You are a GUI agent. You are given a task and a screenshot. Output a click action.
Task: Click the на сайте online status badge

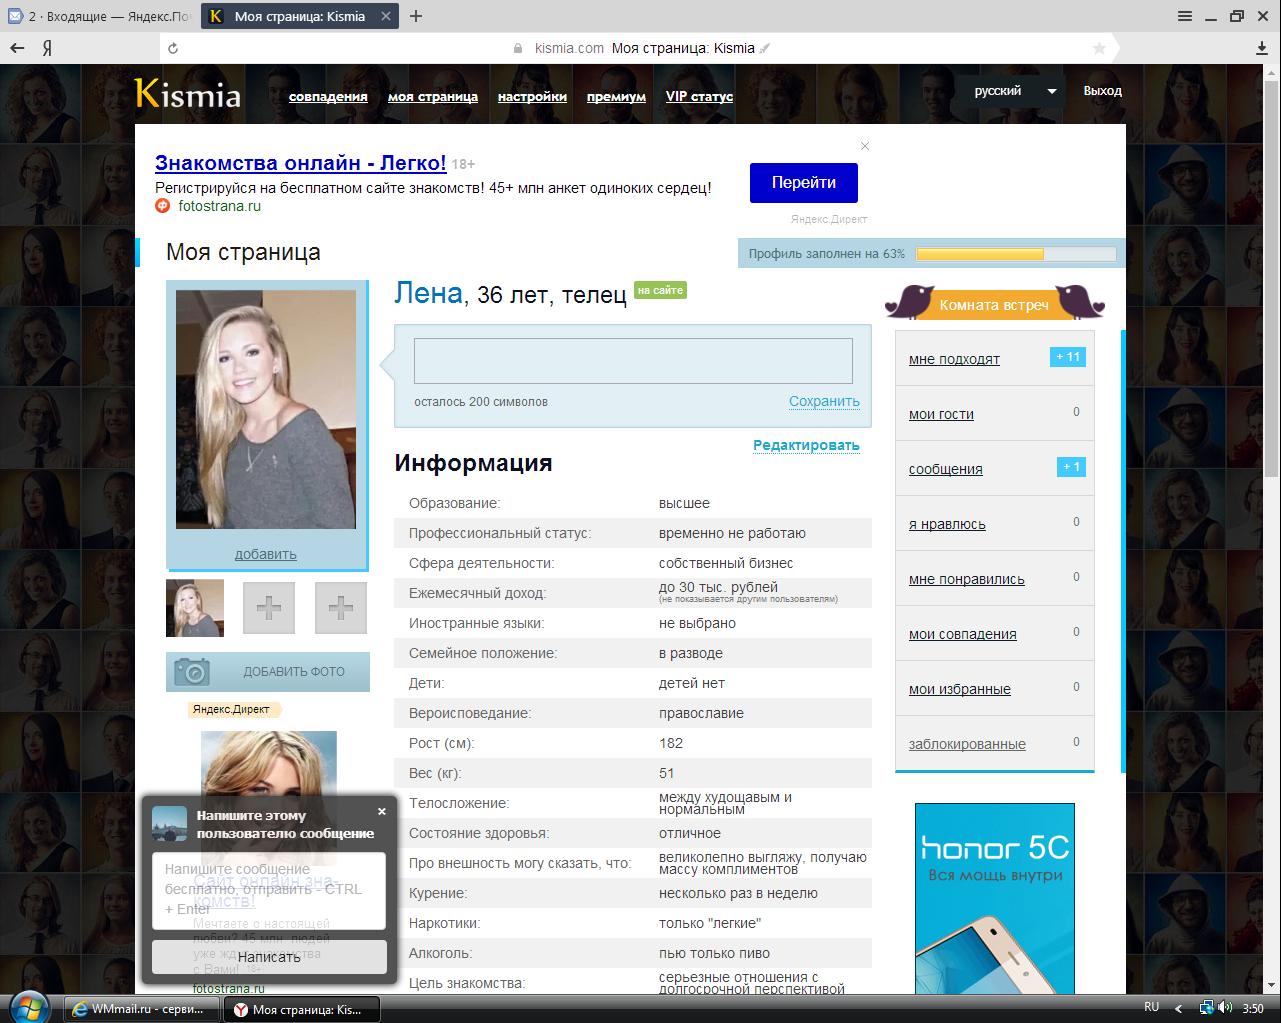pyautogui.click(x=660, y=290)
